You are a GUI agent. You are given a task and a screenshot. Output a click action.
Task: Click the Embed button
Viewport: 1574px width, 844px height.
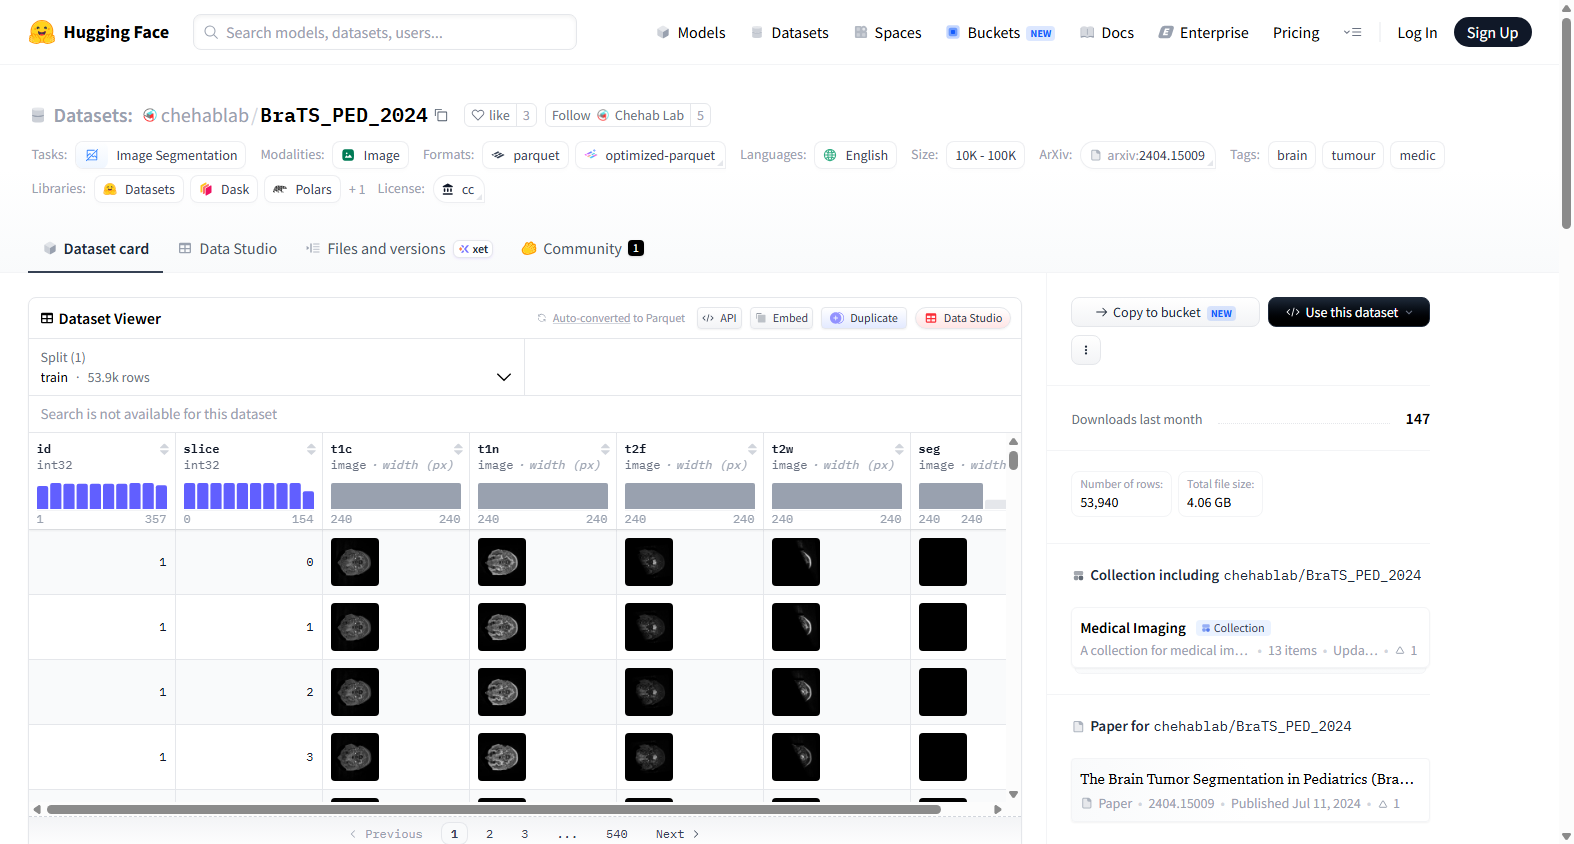pyautogui.click(x=781, y=318)
